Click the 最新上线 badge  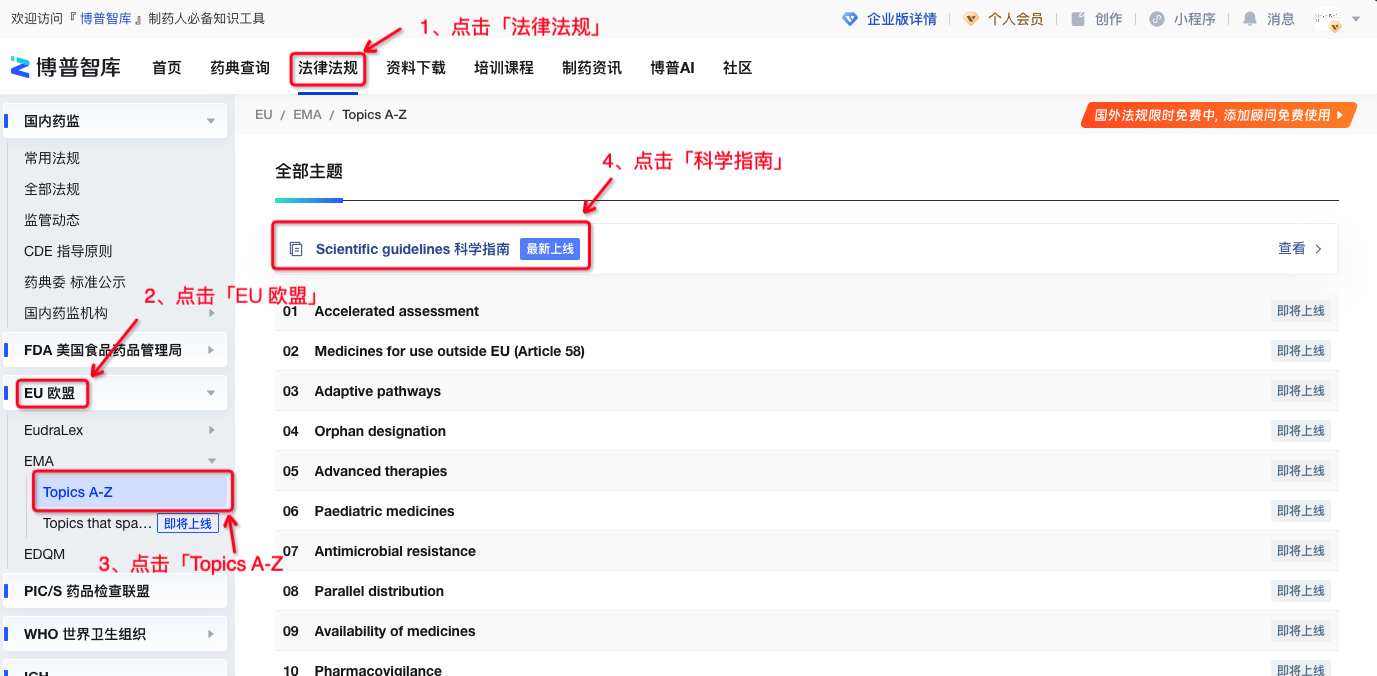point(550,249)
